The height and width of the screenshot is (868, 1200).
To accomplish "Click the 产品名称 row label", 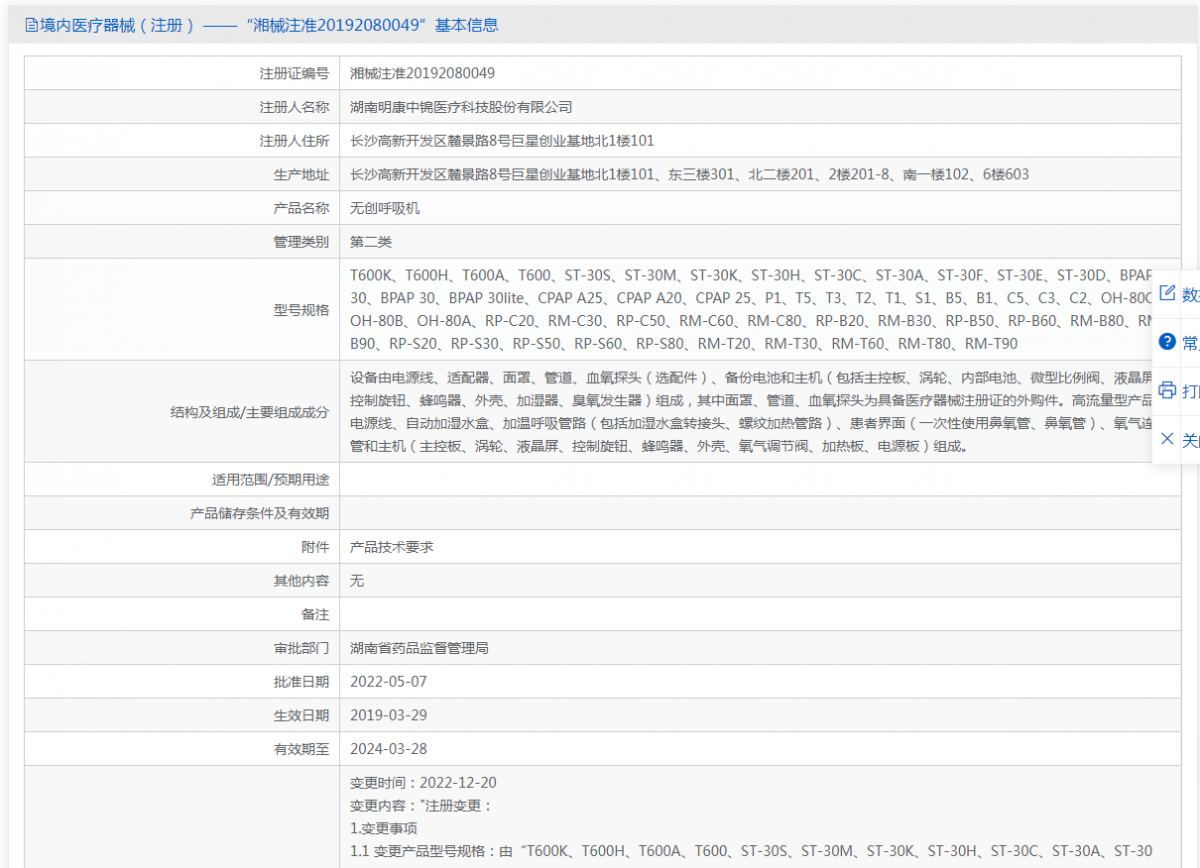I will tap(301, 209).
